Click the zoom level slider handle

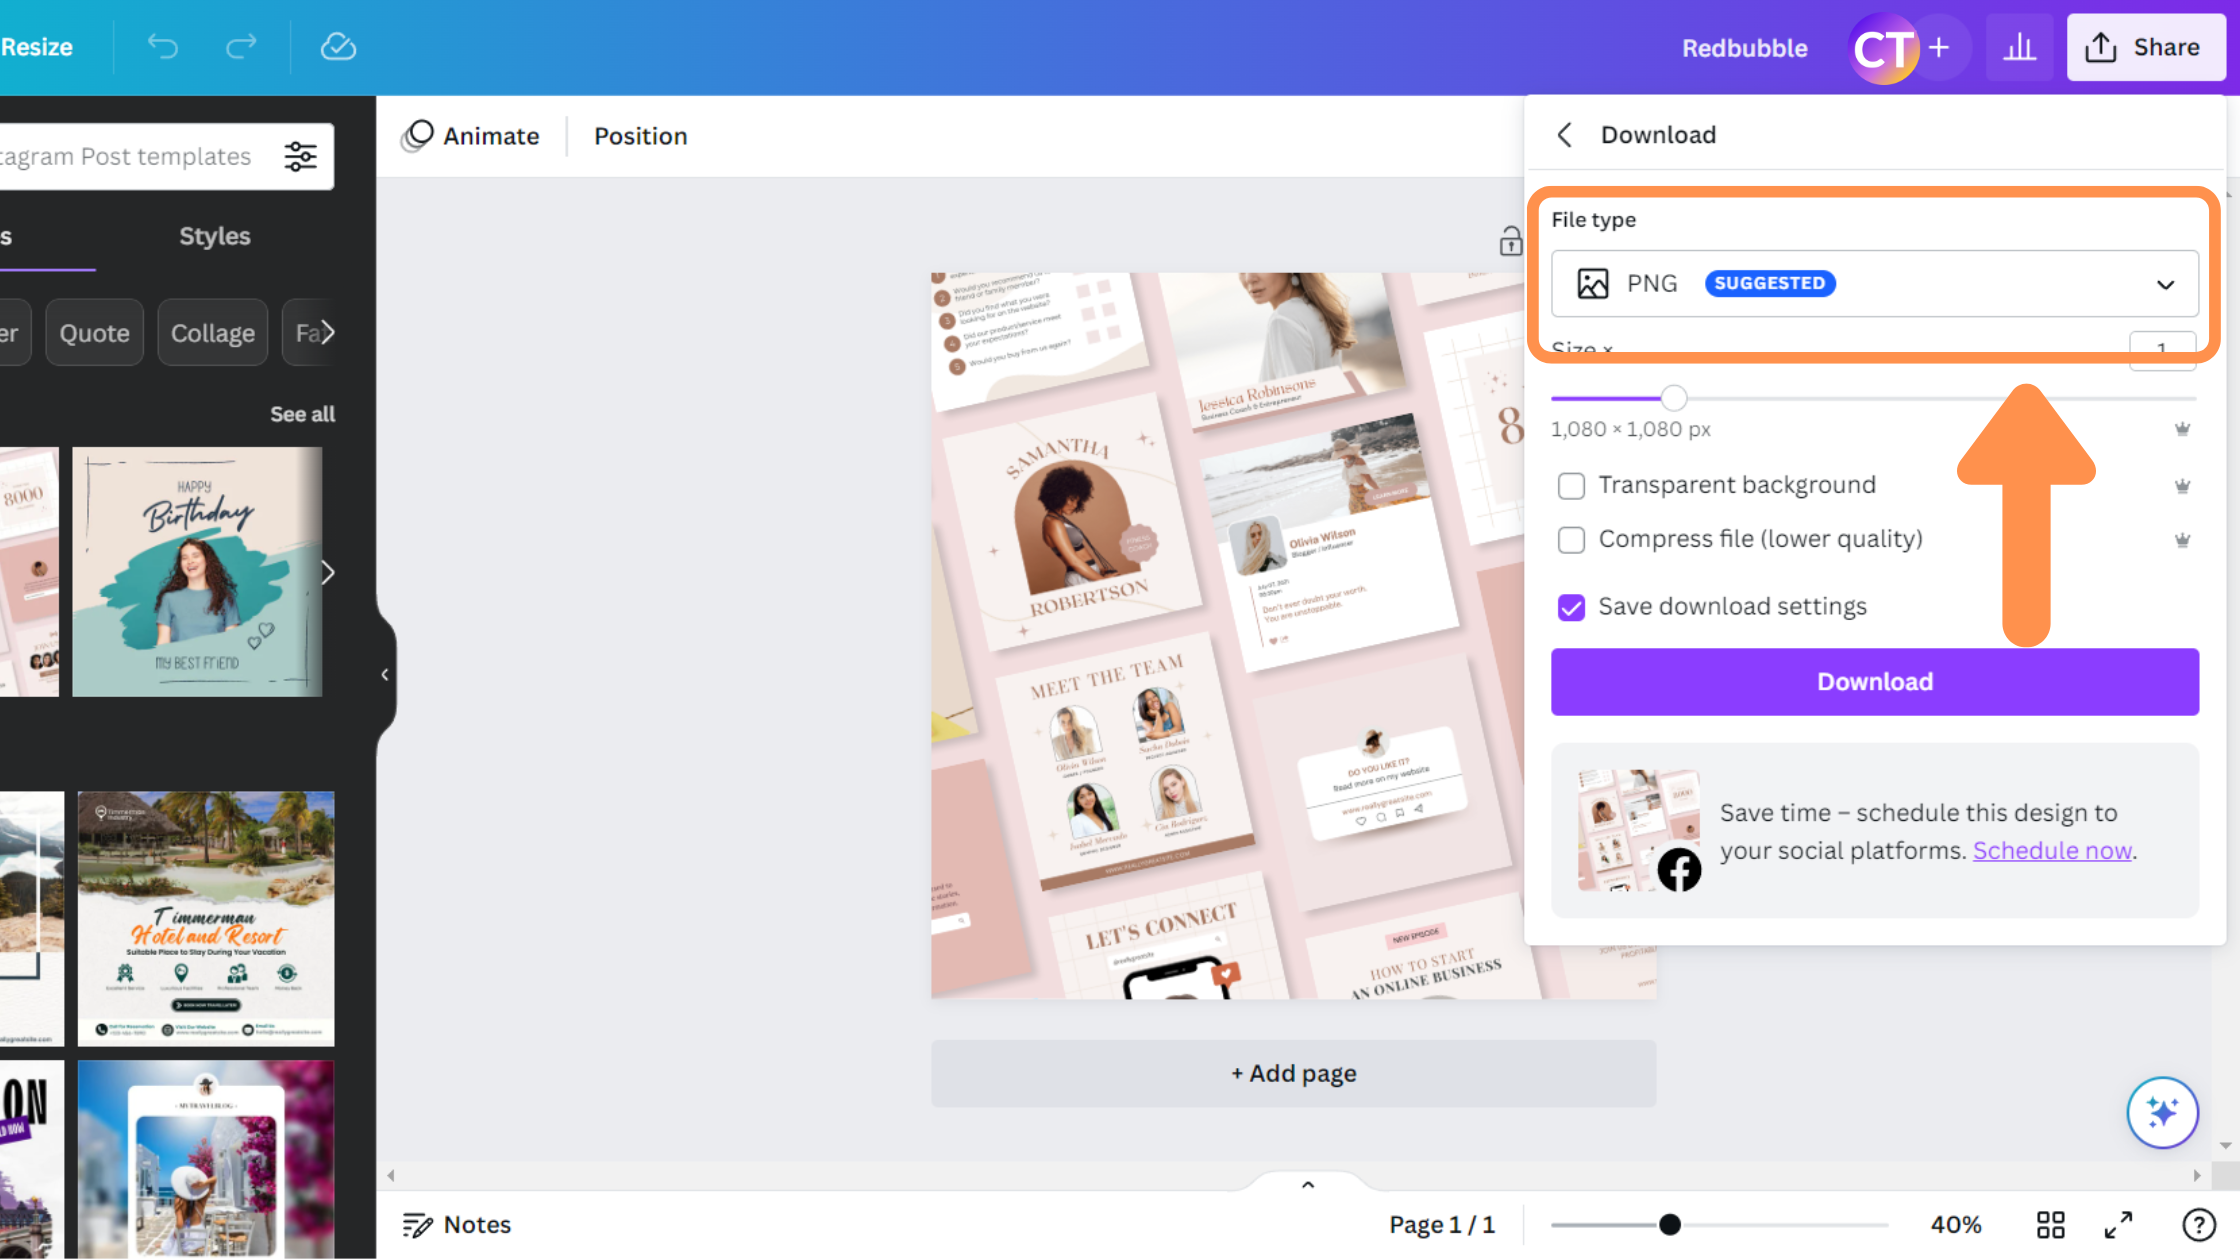pos(1669,1225)
